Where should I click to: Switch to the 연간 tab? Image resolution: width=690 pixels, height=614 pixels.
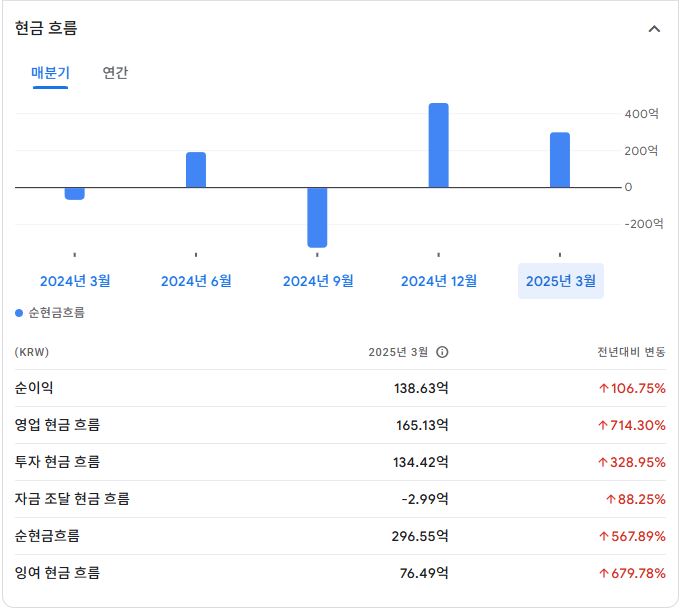115,73
